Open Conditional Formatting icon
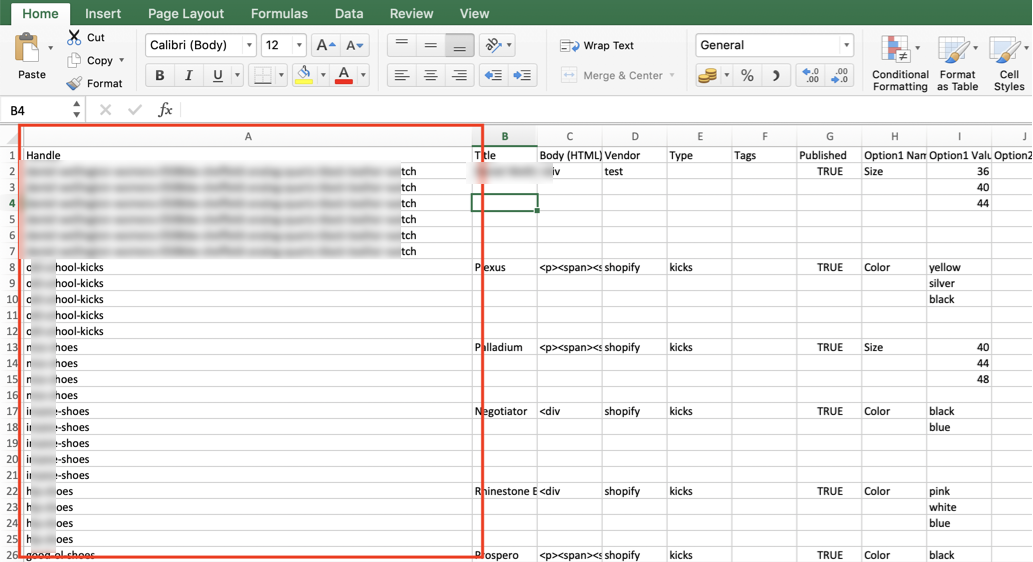 [895, 49]
